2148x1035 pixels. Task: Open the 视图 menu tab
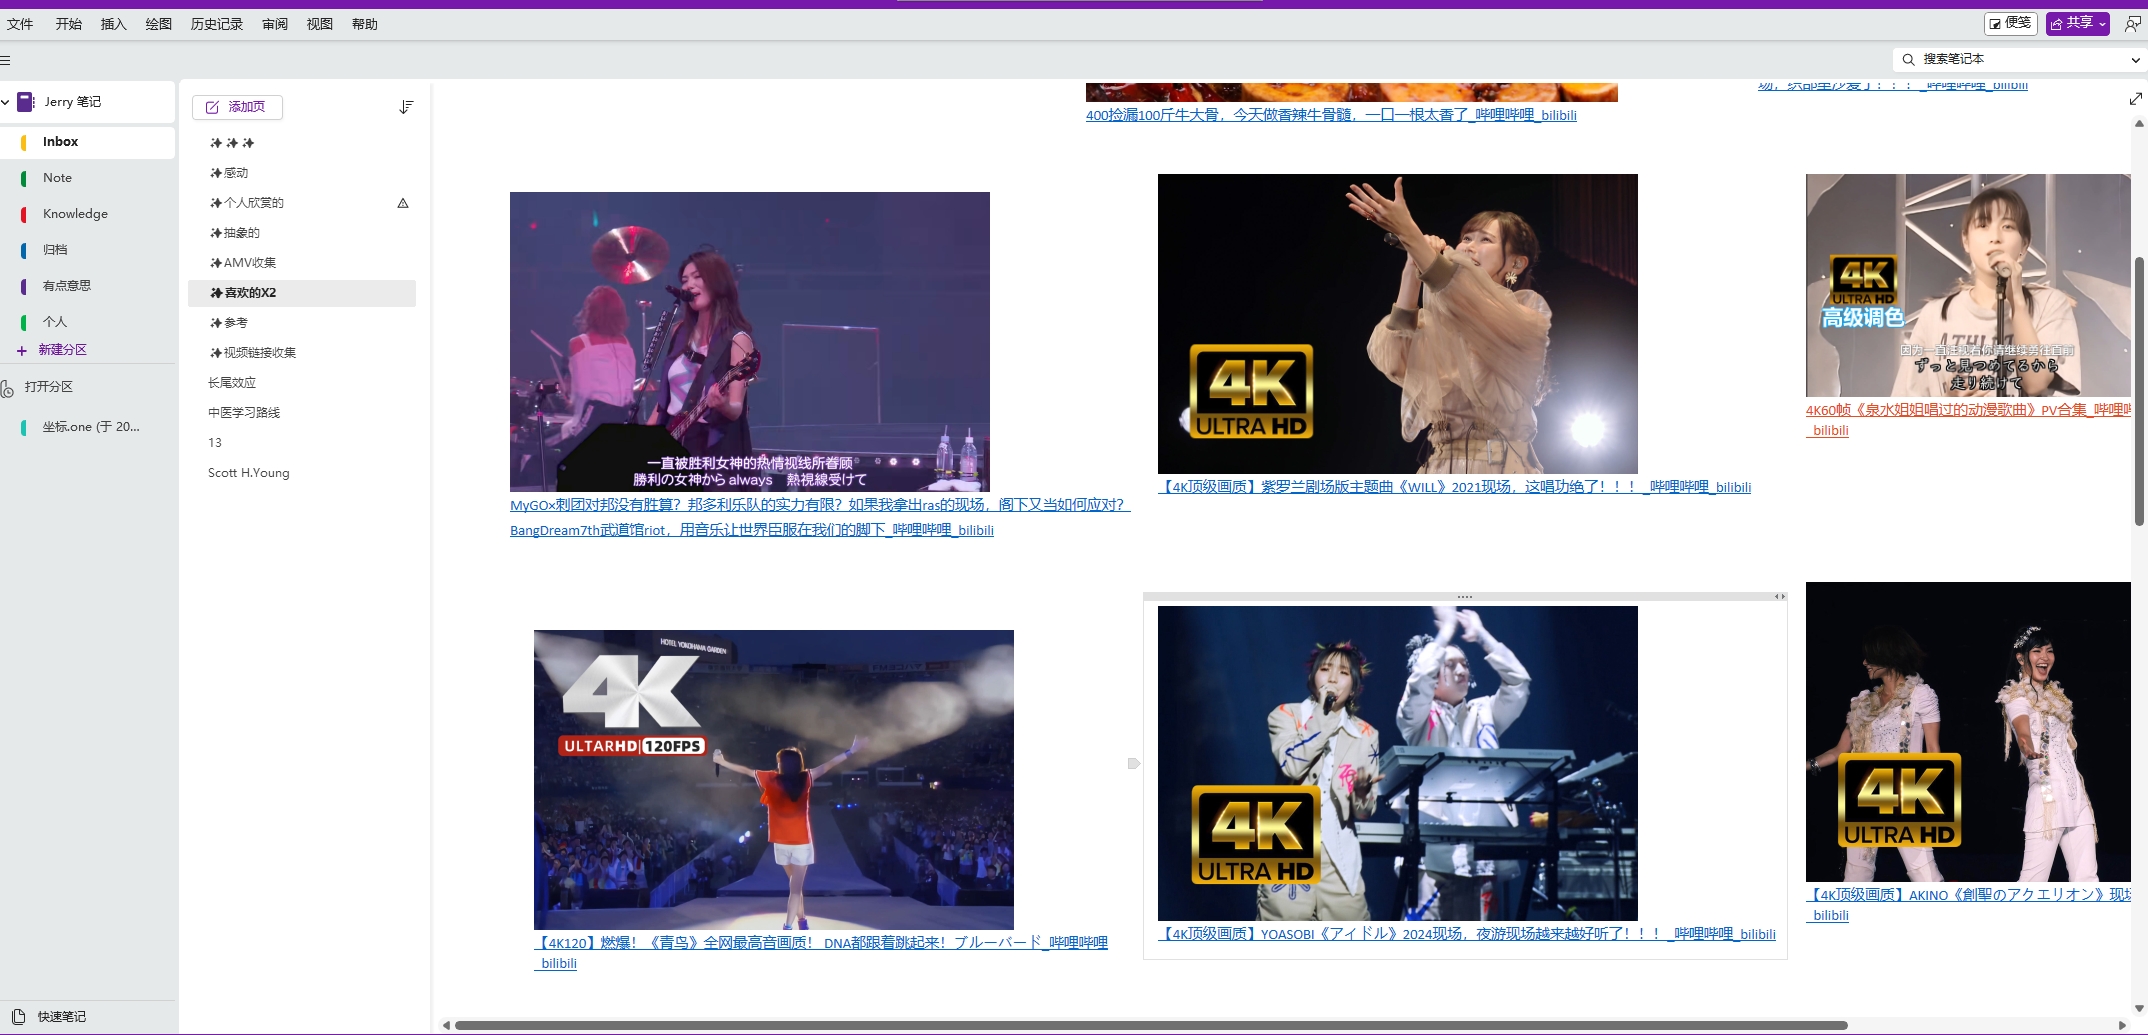(x=319, y=24)
